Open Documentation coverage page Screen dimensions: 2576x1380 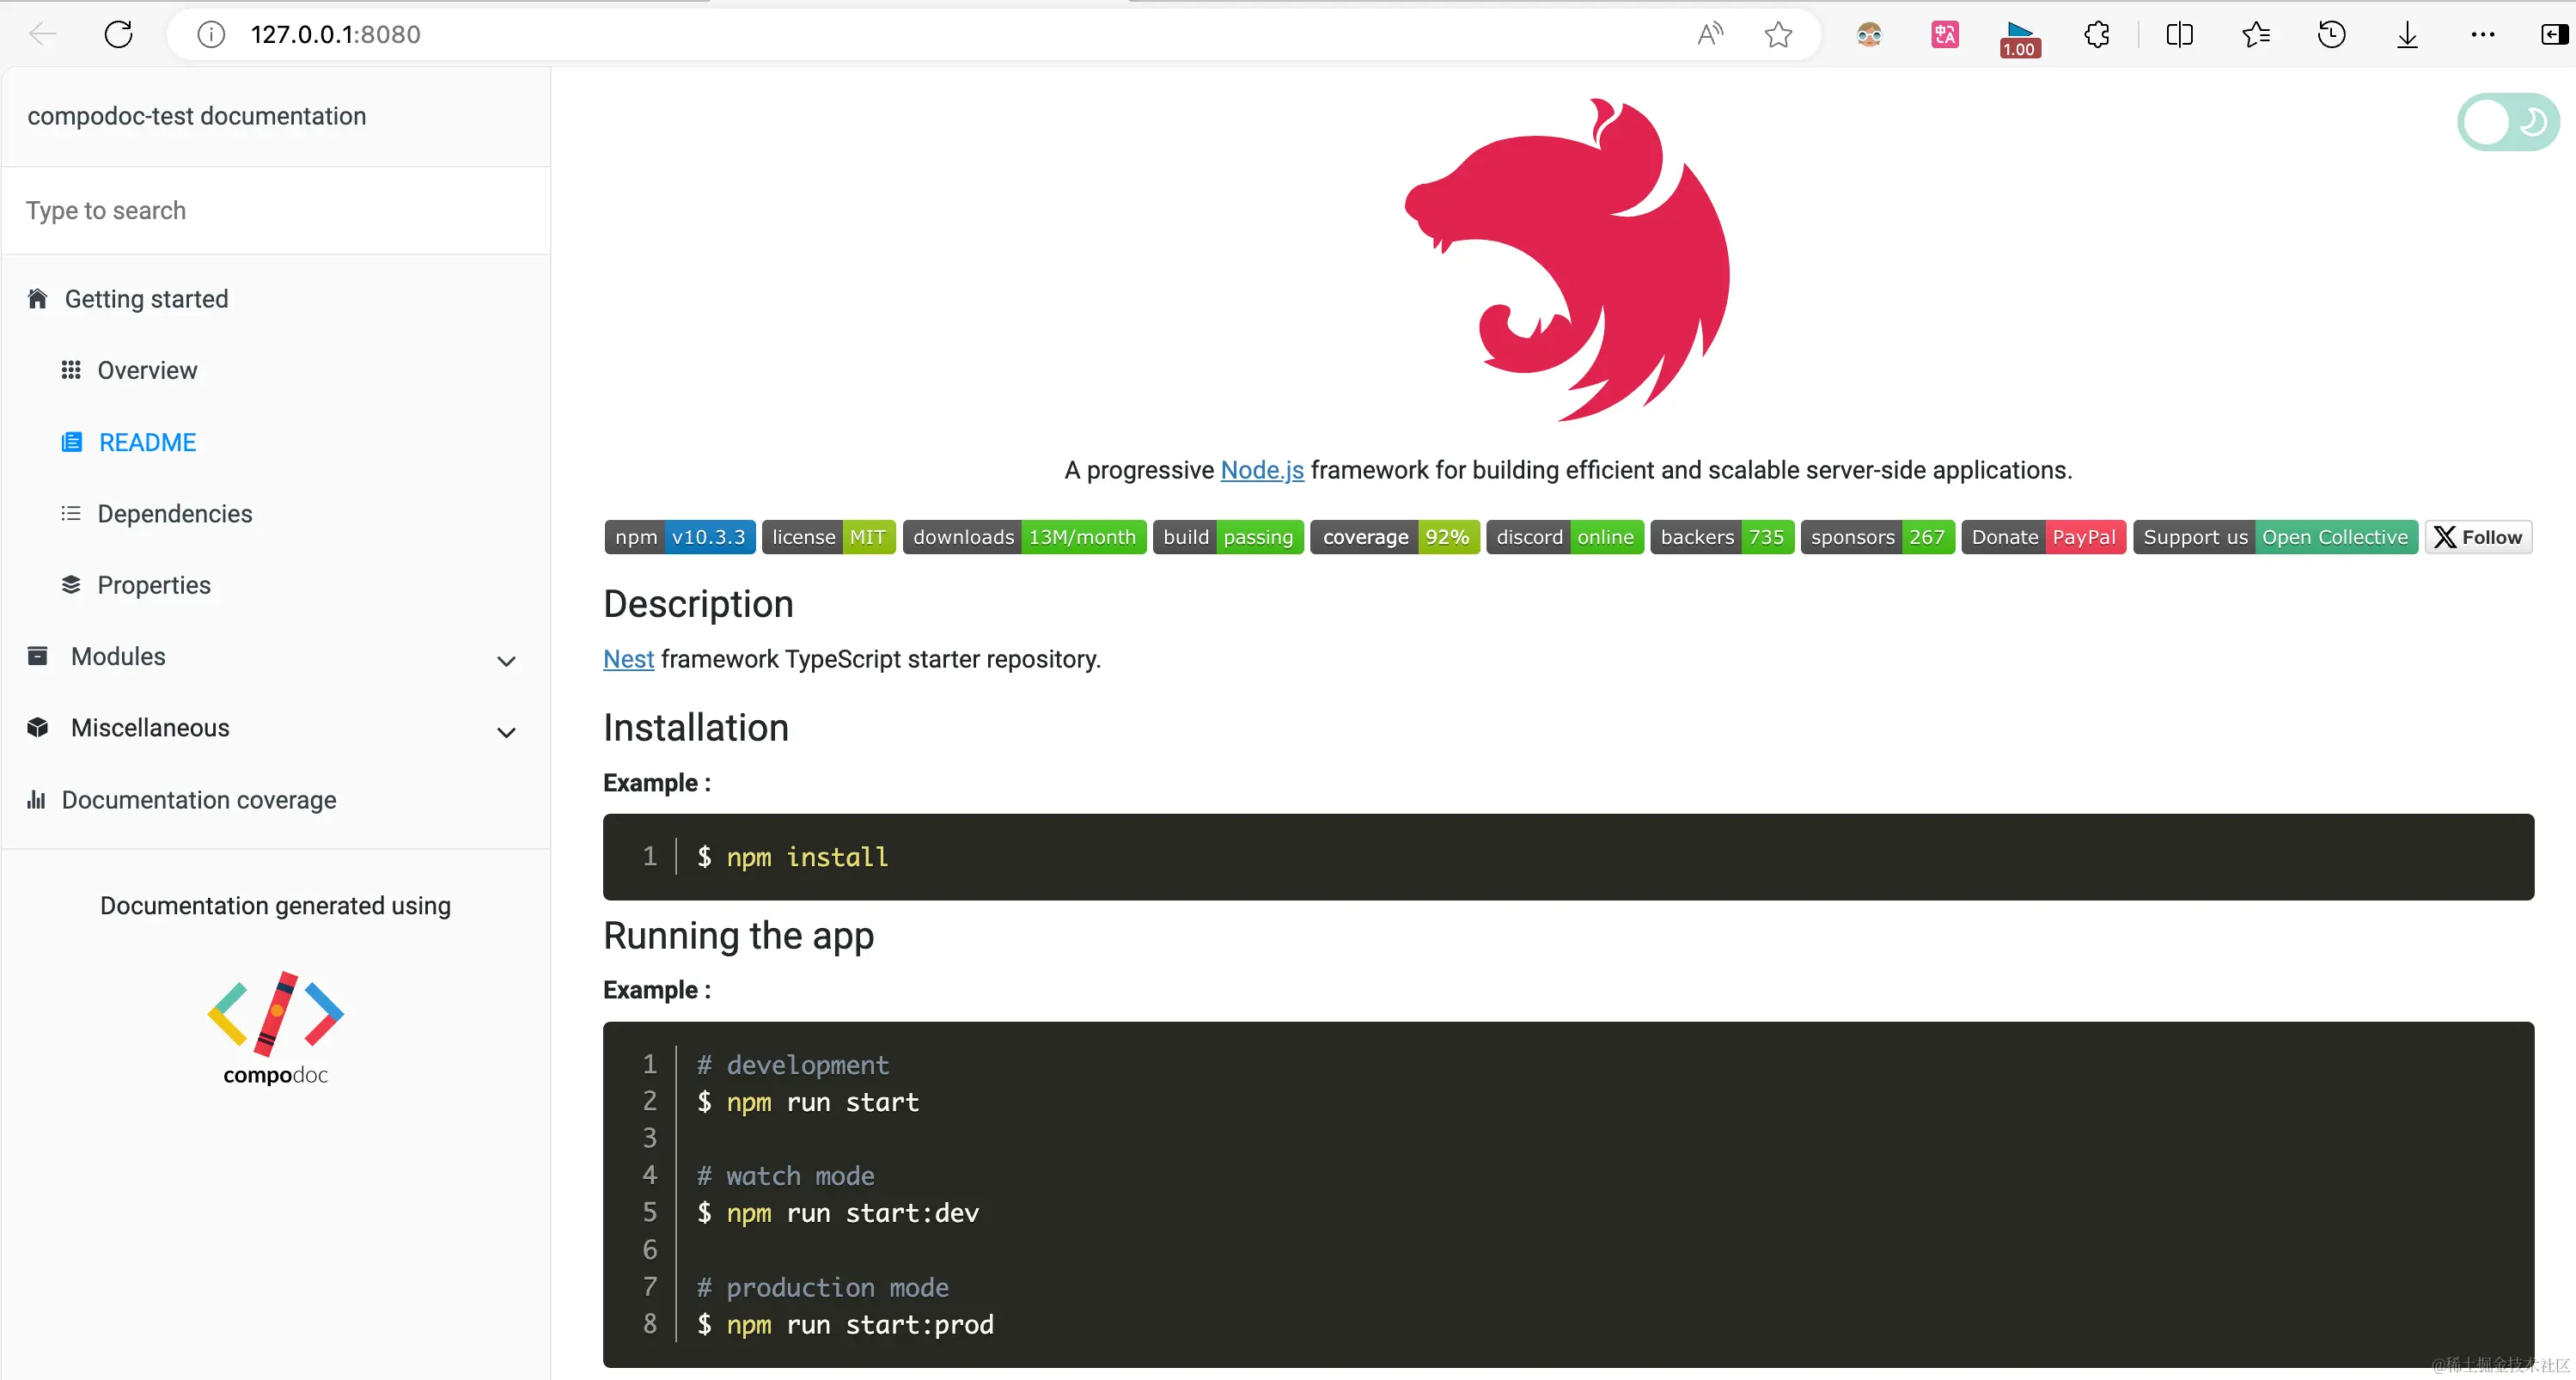point(199,800)
